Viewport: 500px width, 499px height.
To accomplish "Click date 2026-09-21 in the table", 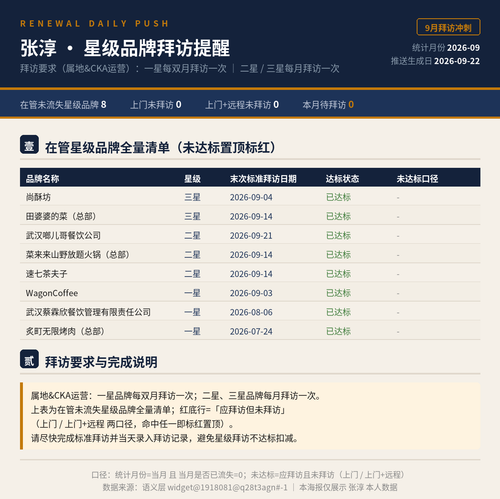I will point(251,235).
